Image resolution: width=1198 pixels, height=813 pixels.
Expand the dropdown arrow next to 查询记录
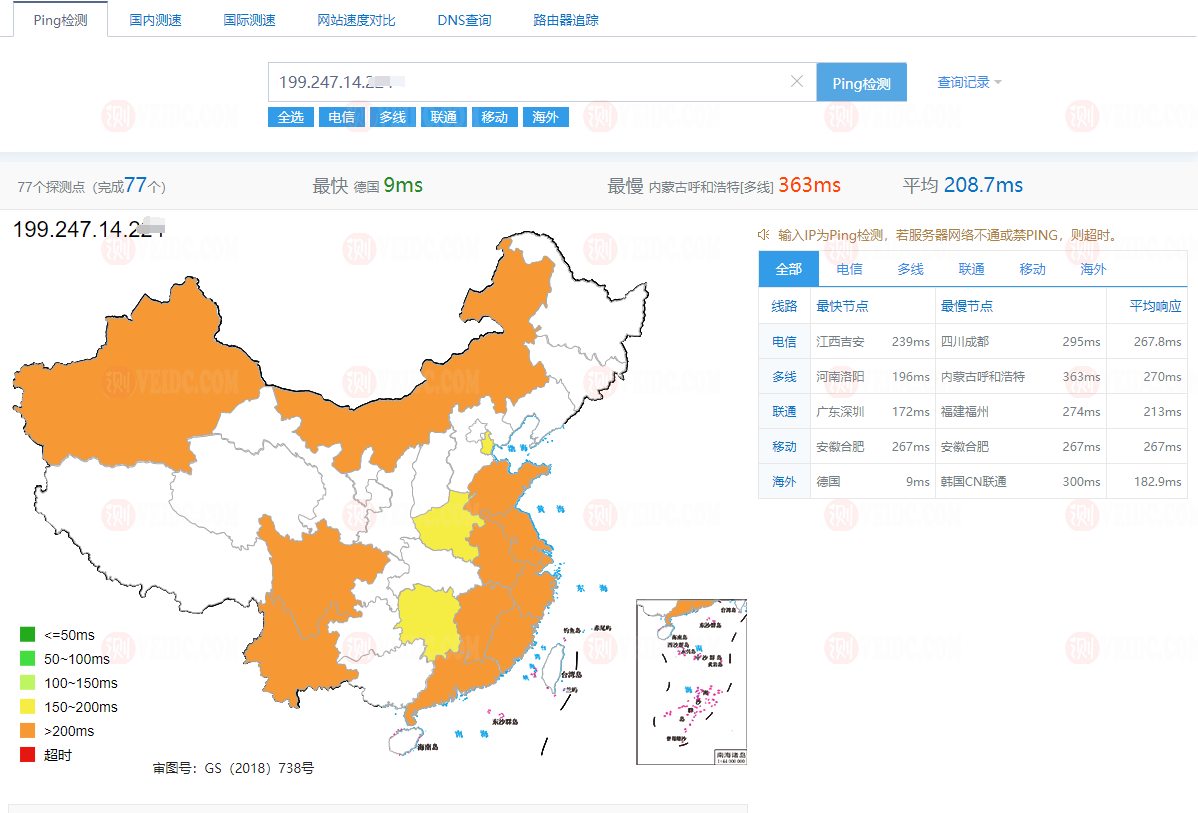[995, 82]
